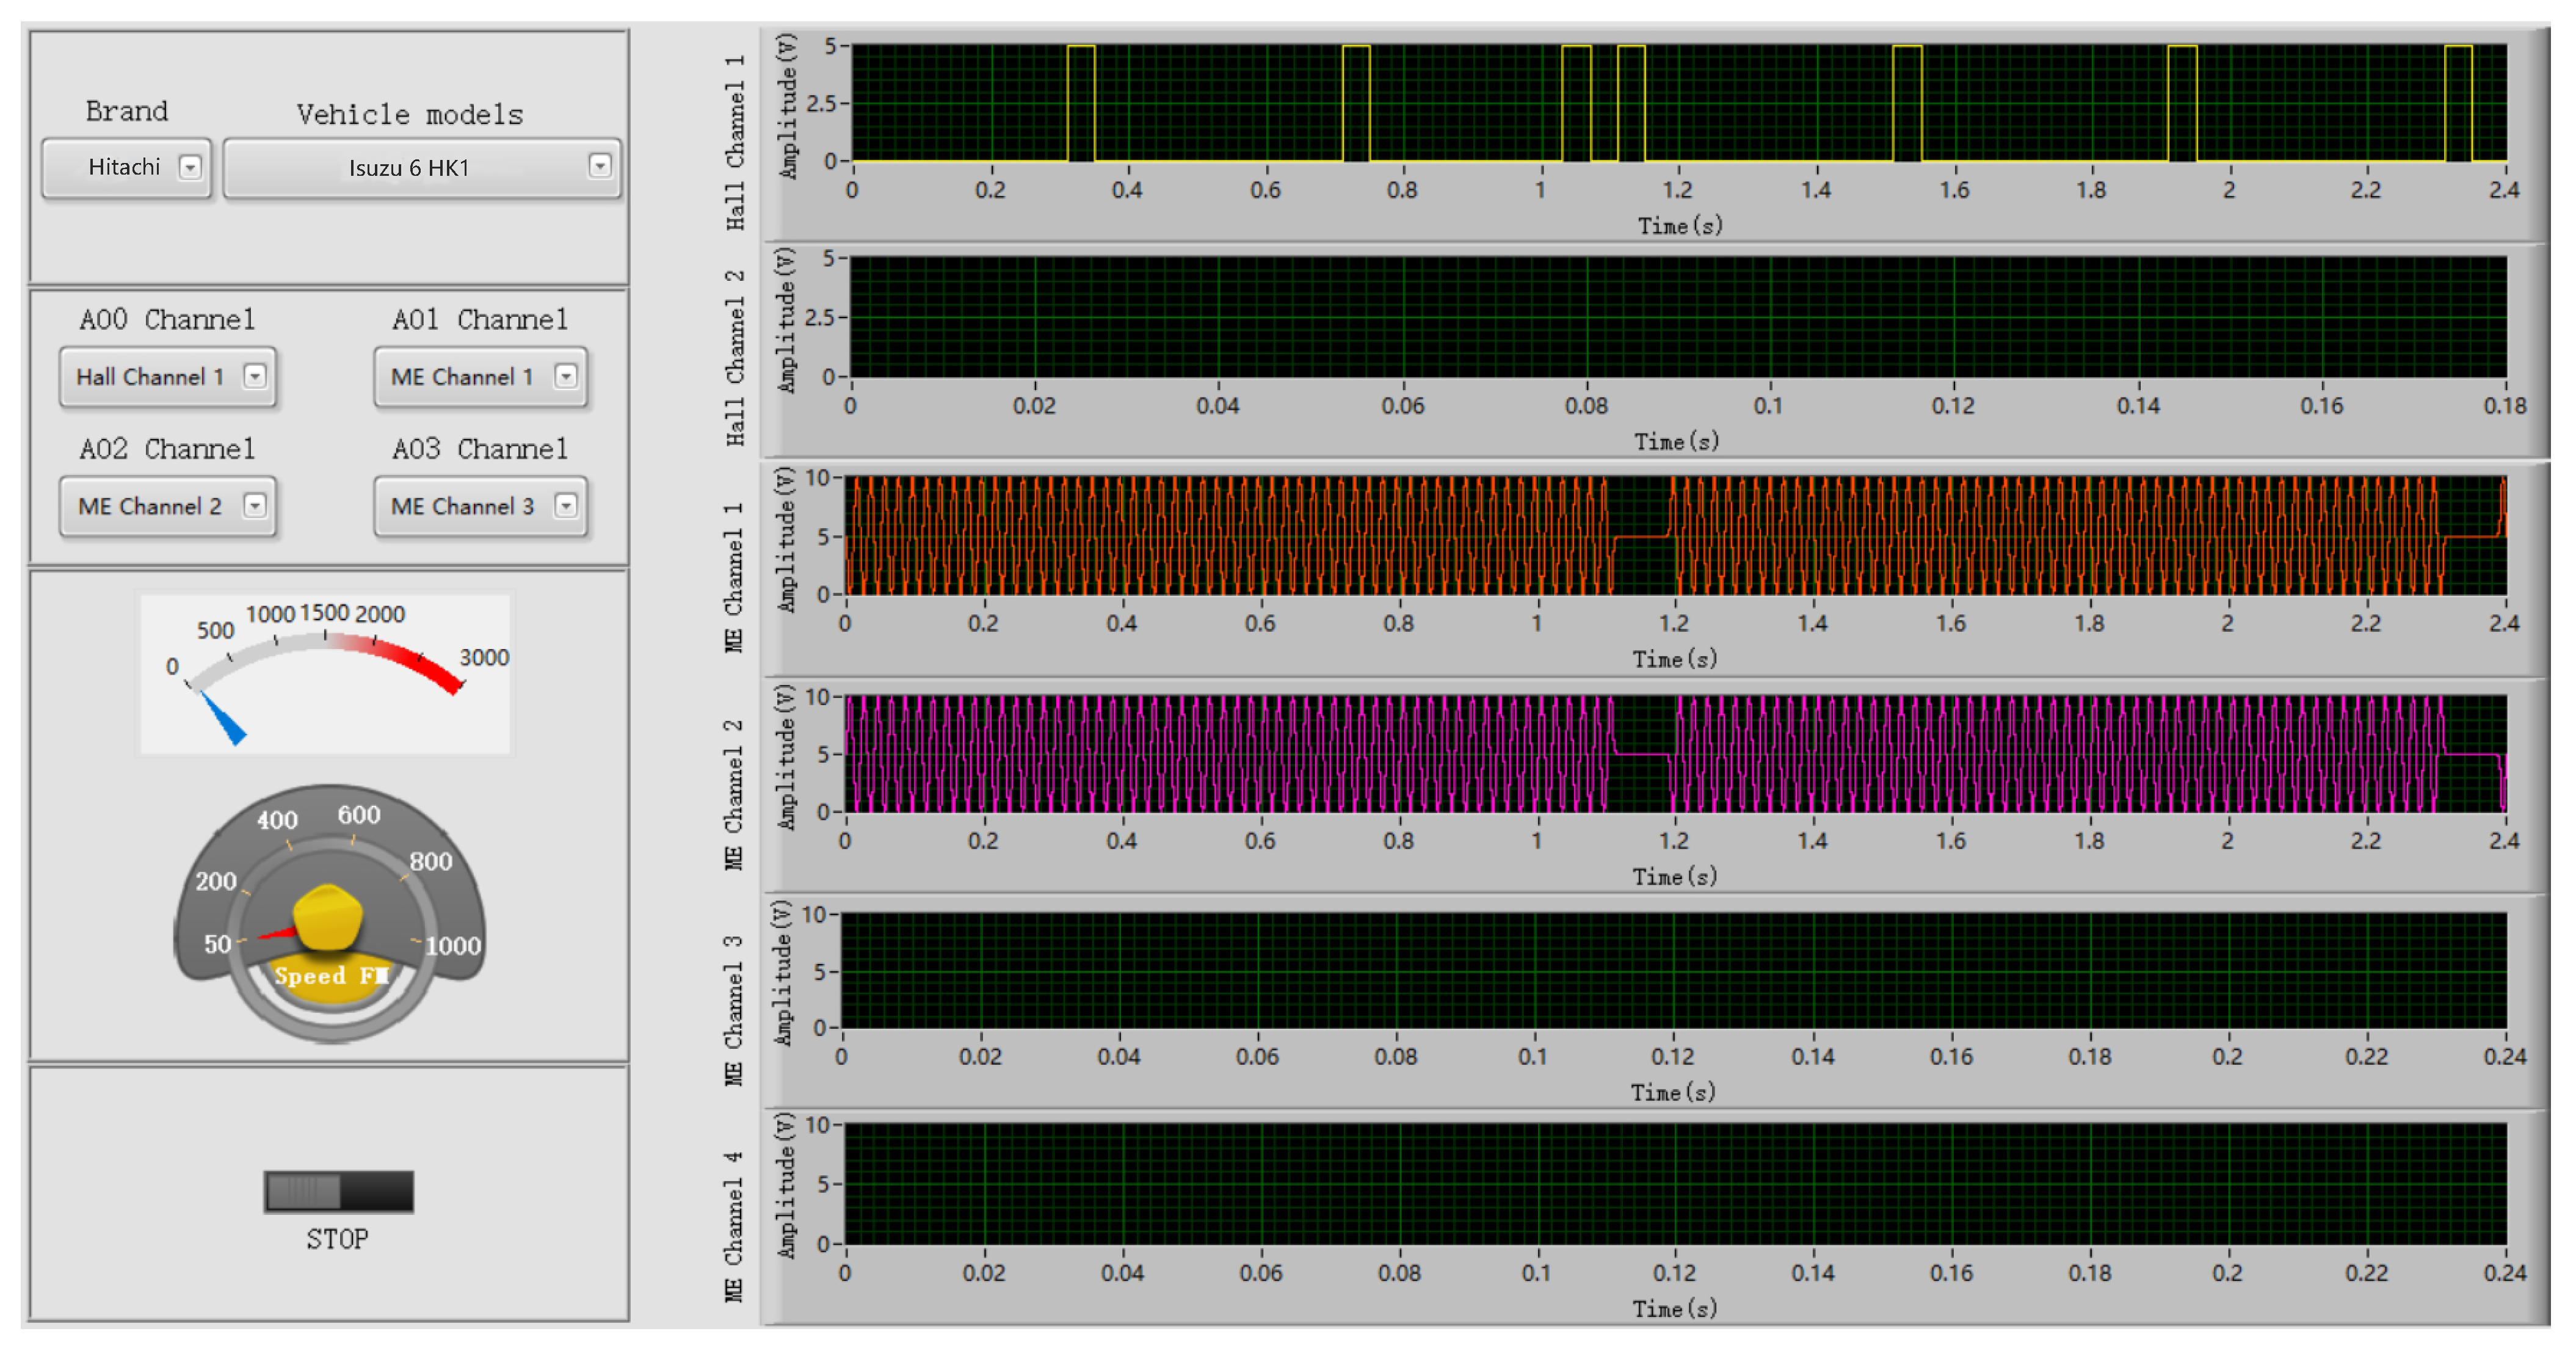Click the ME Channel 1 orange waveform graph
Screen dimensions: 2576x1348
[1676, 536]
